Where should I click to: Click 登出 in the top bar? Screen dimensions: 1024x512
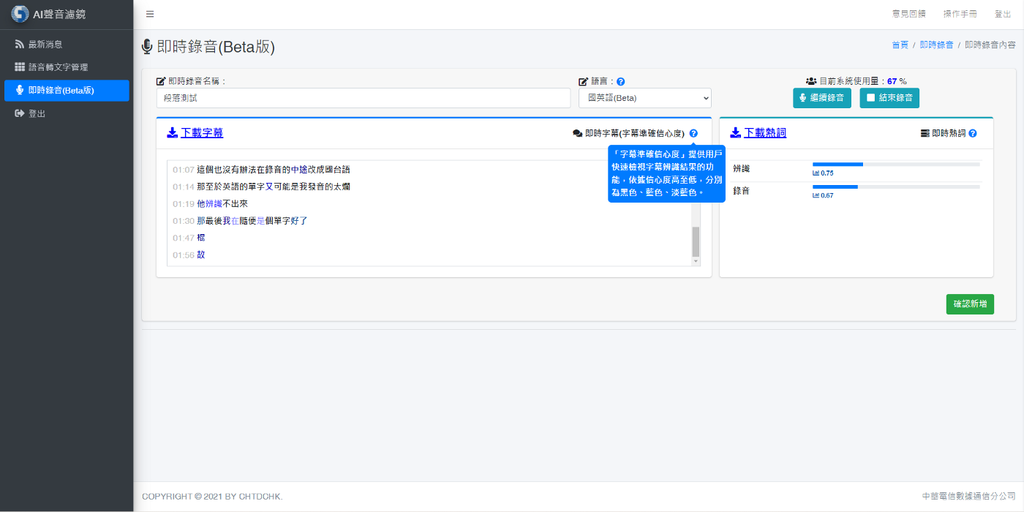pos(1003,14)
